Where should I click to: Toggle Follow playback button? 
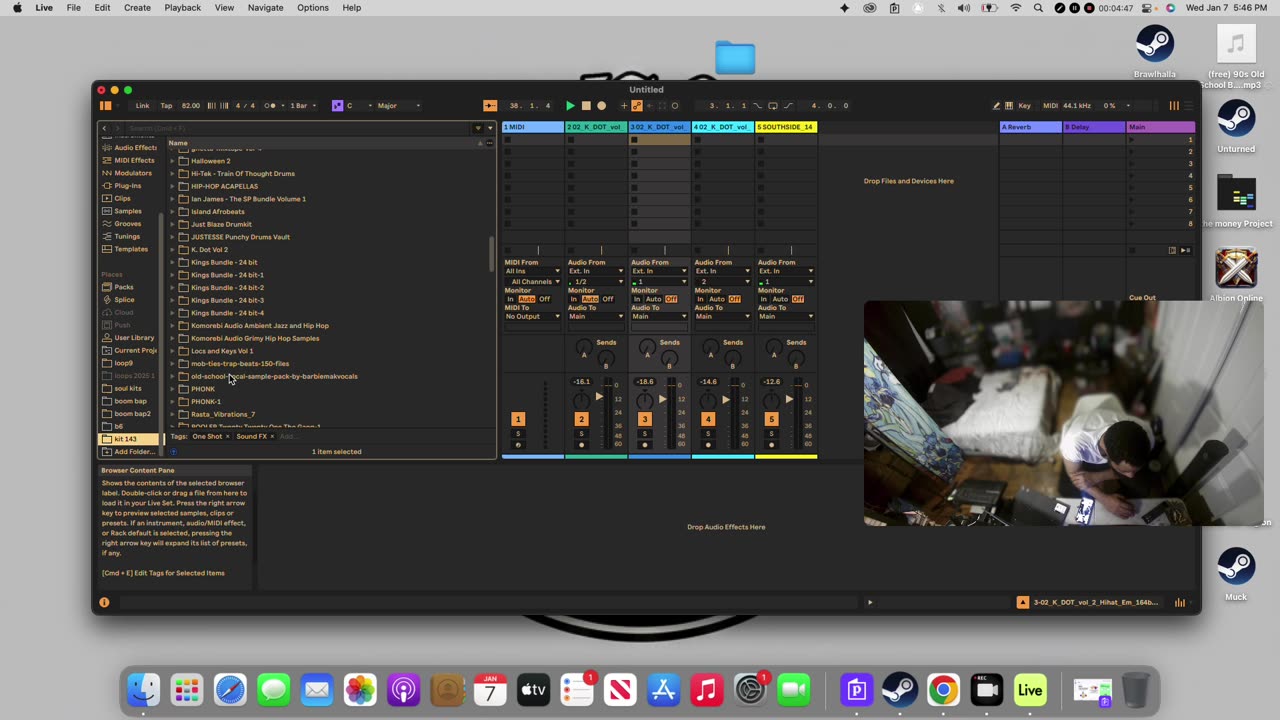(490, 105)
